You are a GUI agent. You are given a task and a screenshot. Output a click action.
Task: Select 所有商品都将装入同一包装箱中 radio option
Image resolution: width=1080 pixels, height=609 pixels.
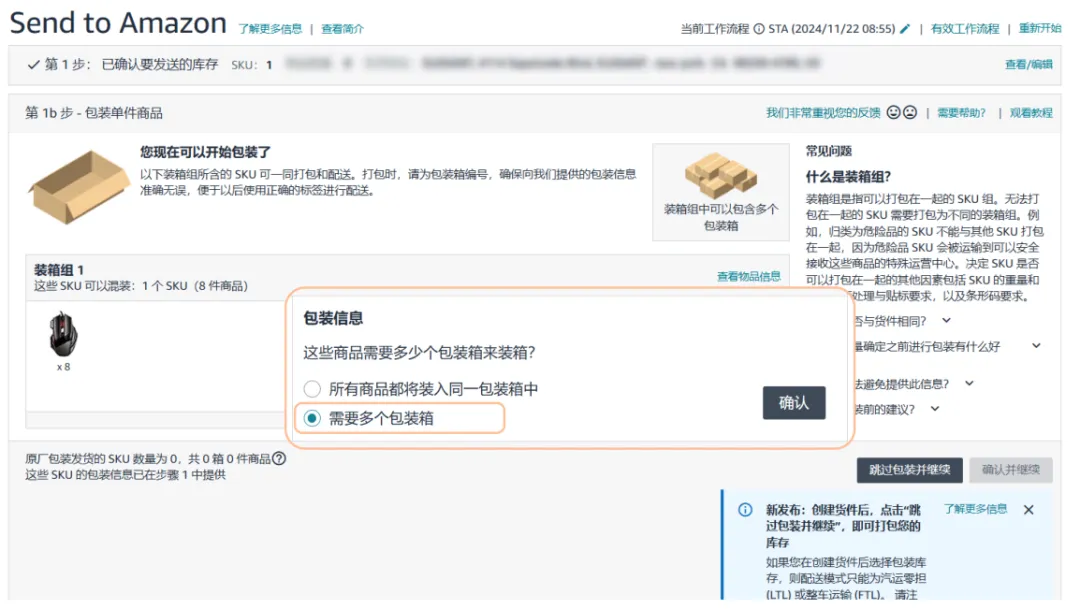(312, 389)
